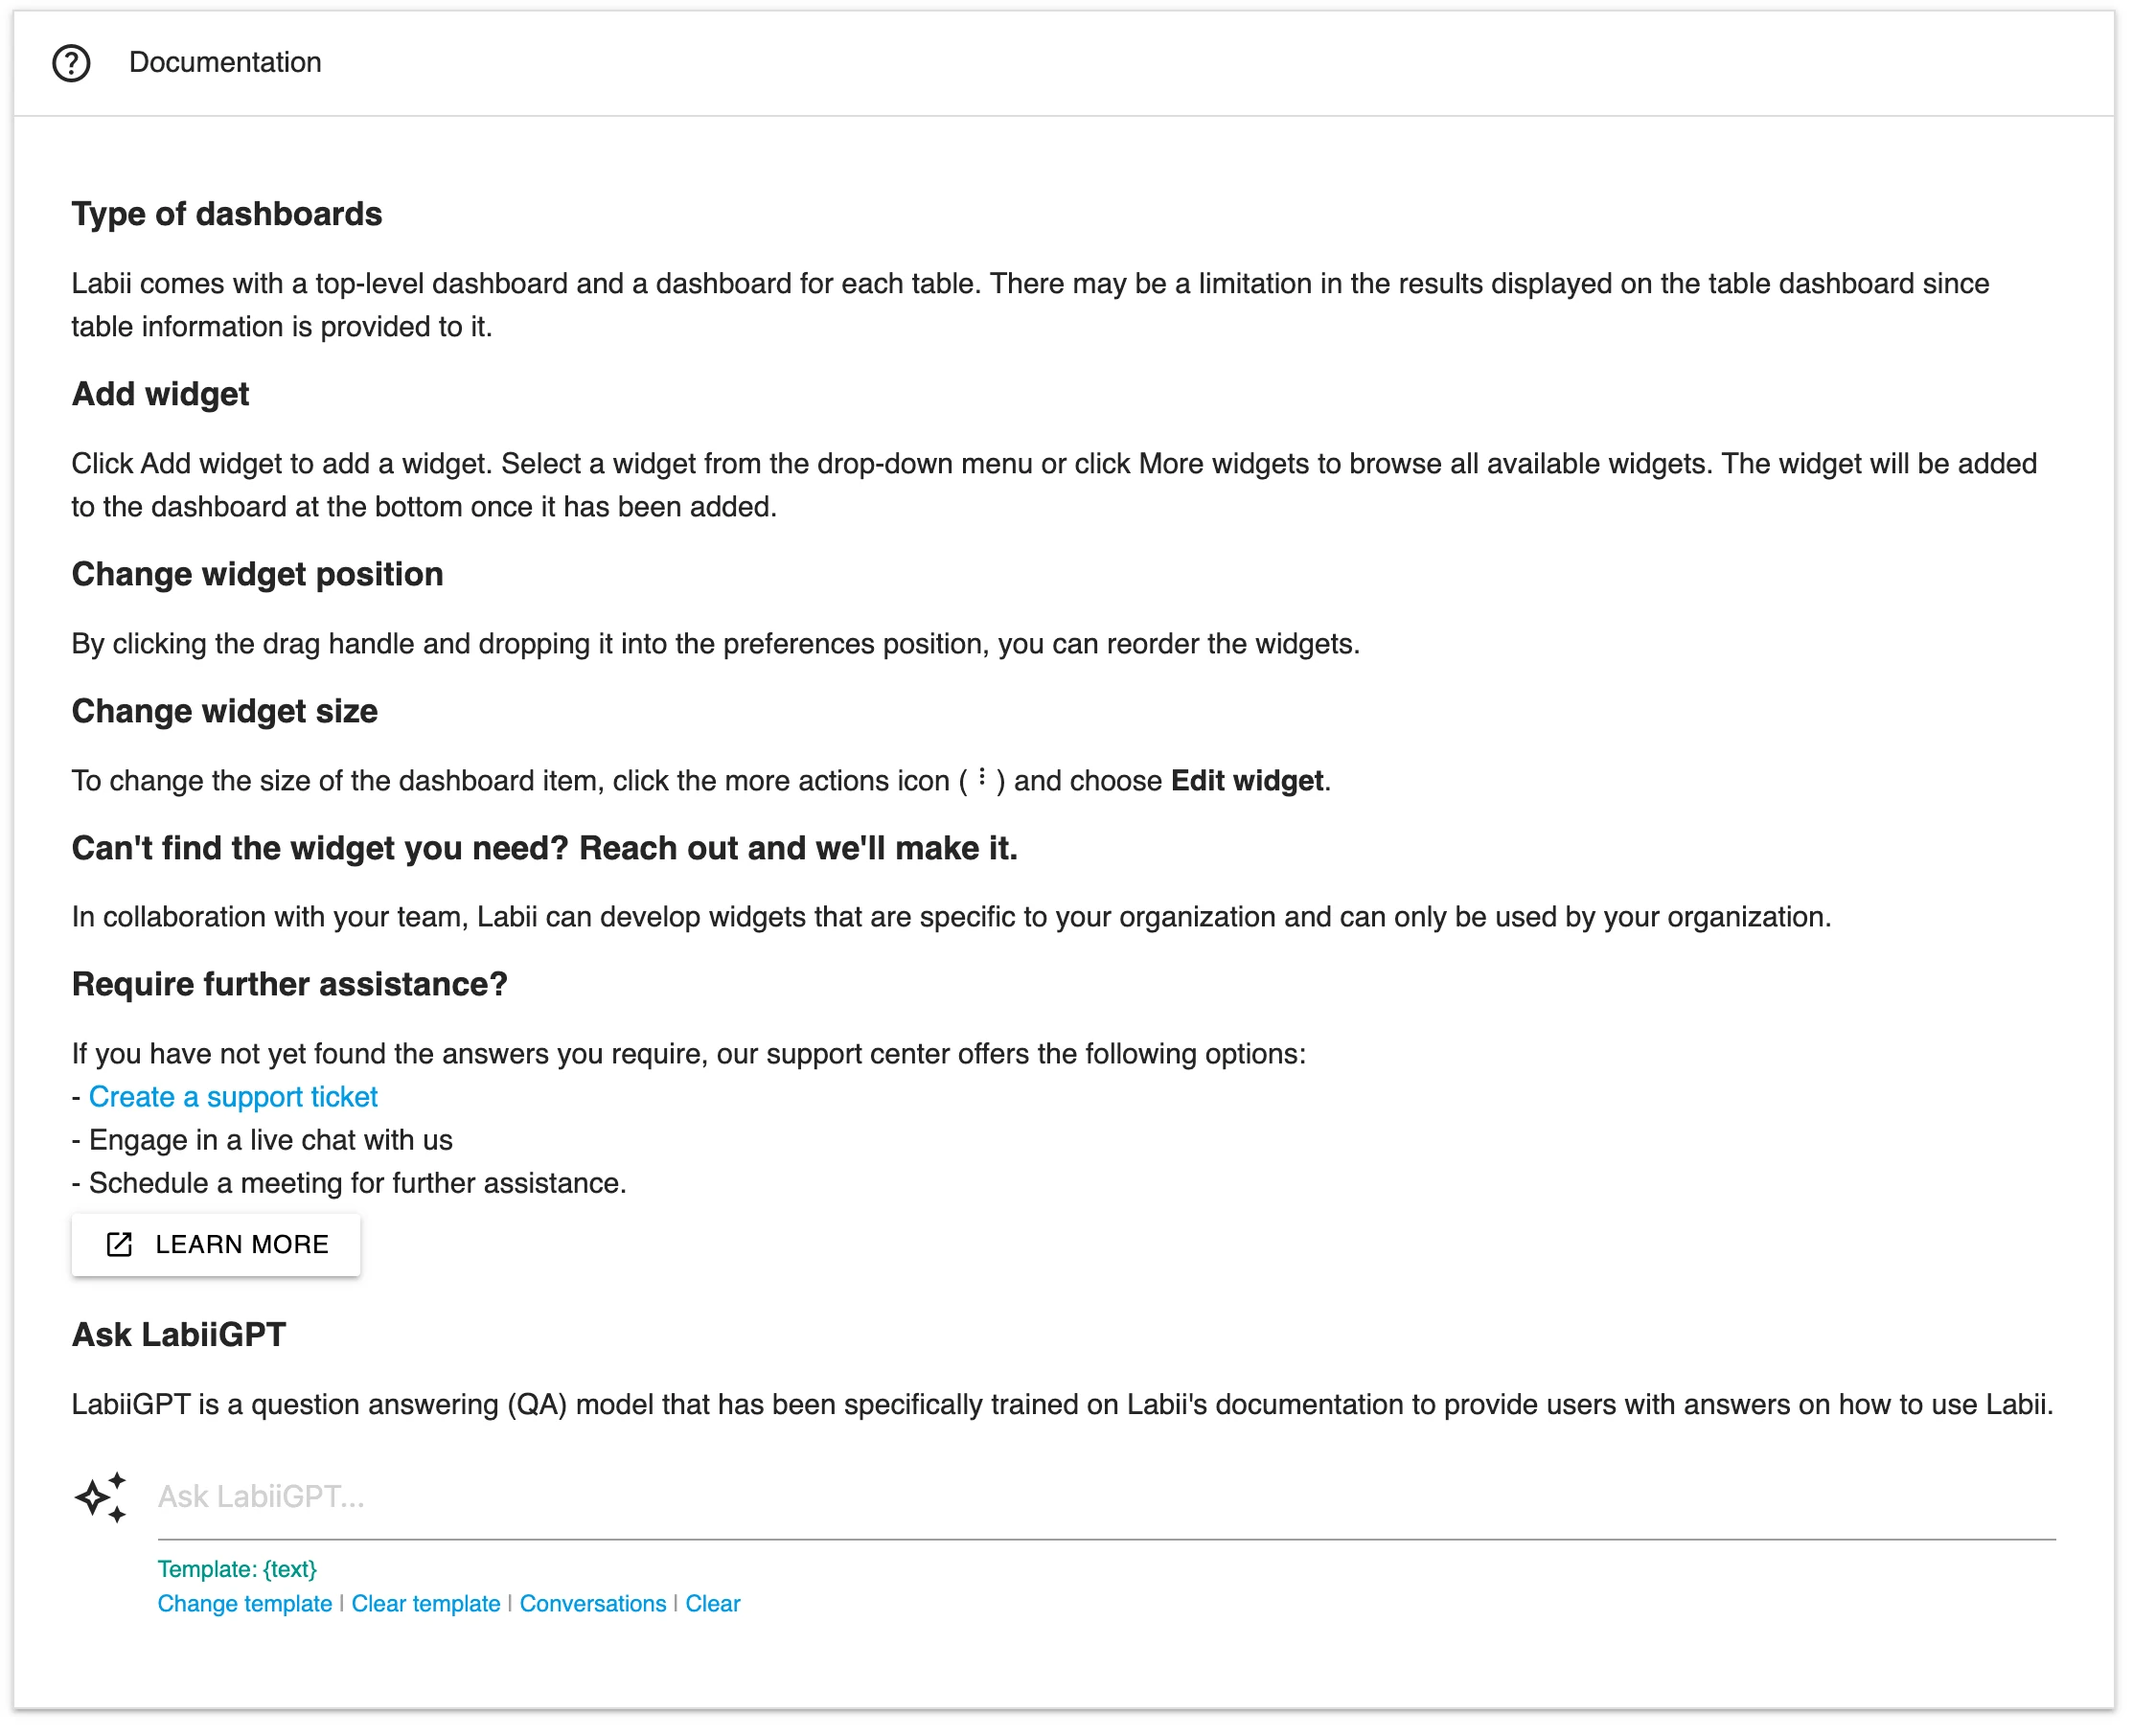The width and height of the screenshot is (2133, 1736).
Task: Click the Add widget section heading
Action: tap(160, 394)
